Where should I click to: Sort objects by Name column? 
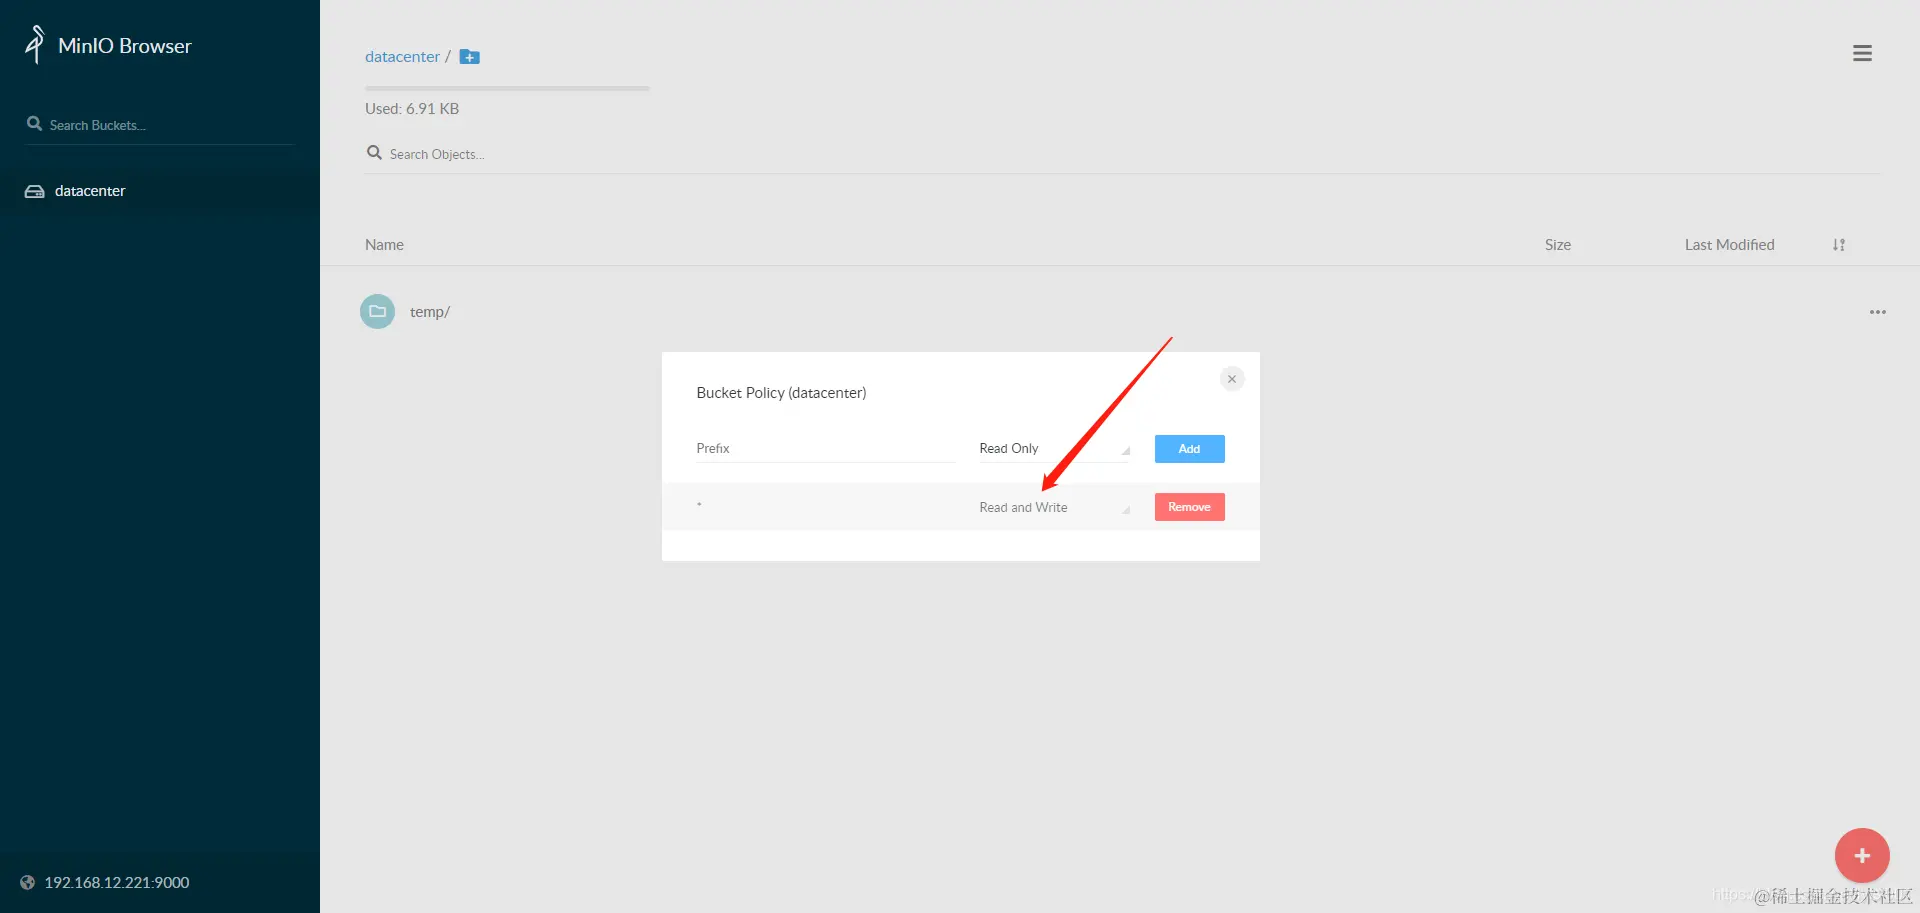click(384, 245)
